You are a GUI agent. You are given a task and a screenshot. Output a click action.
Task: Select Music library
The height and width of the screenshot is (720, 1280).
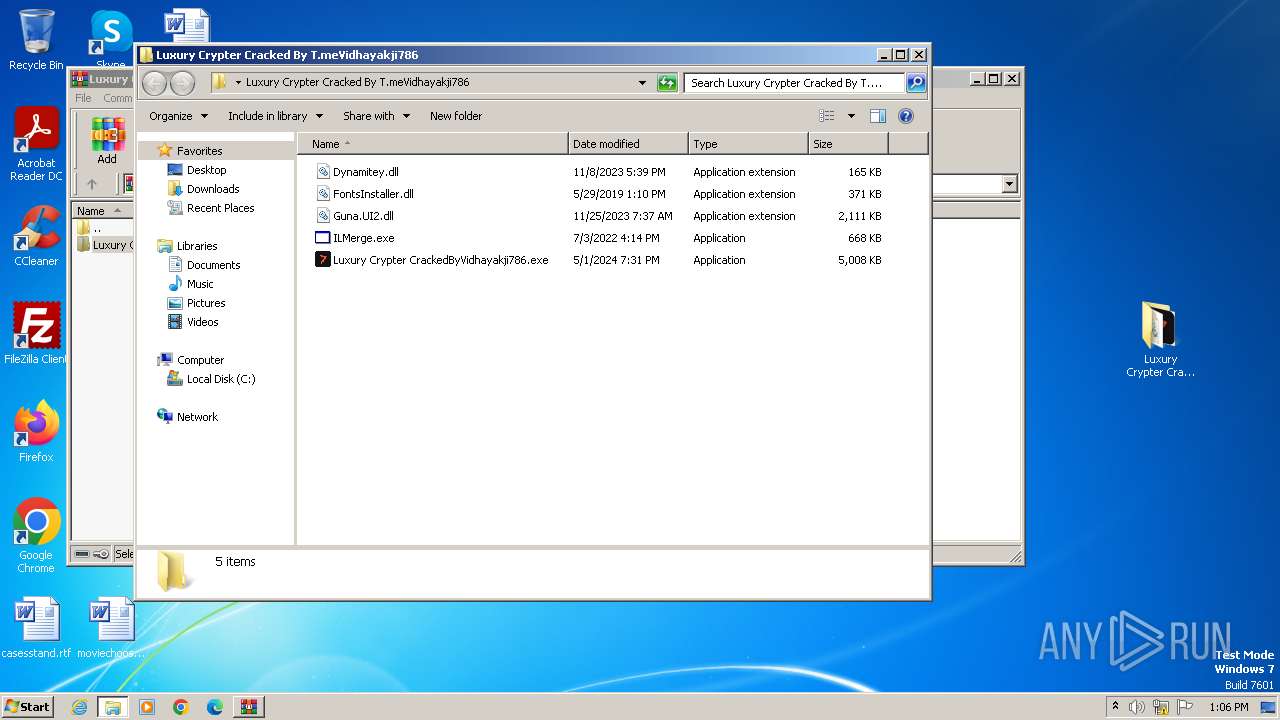point(200,284)
